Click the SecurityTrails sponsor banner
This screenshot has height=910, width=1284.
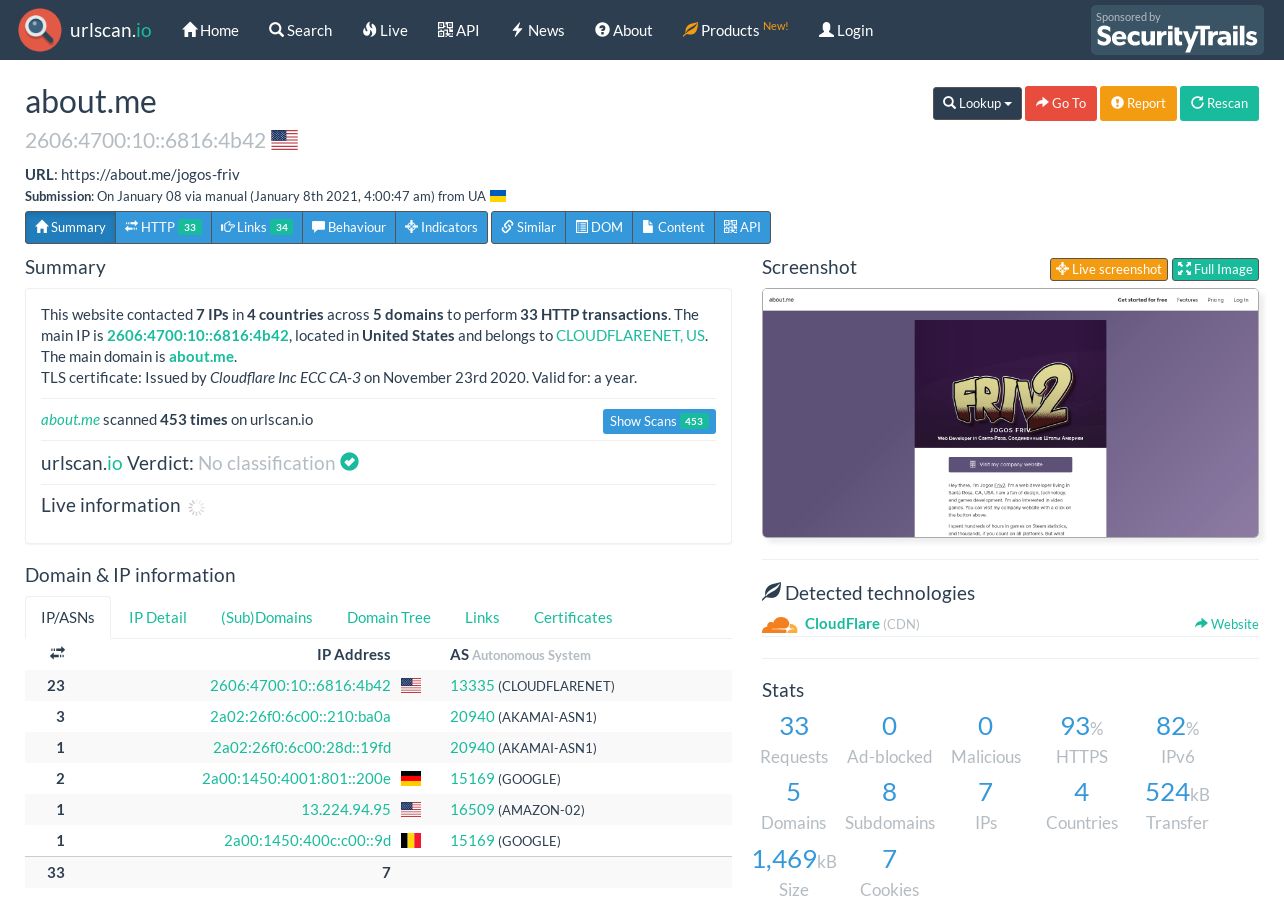(x=1177, y=30)
